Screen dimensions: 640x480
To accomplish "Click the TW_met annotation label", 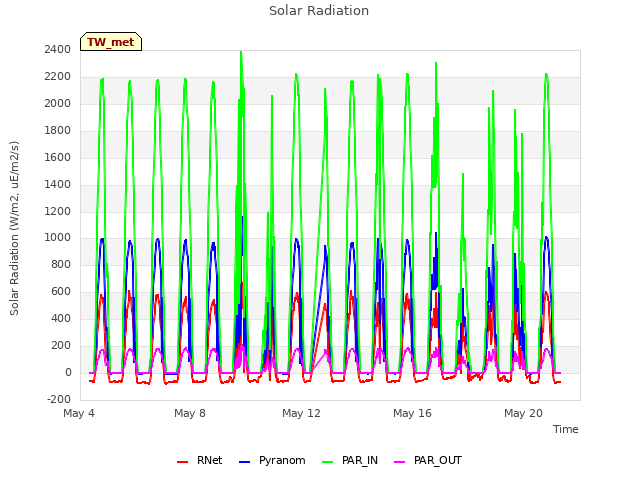I will tap(111, 42).
